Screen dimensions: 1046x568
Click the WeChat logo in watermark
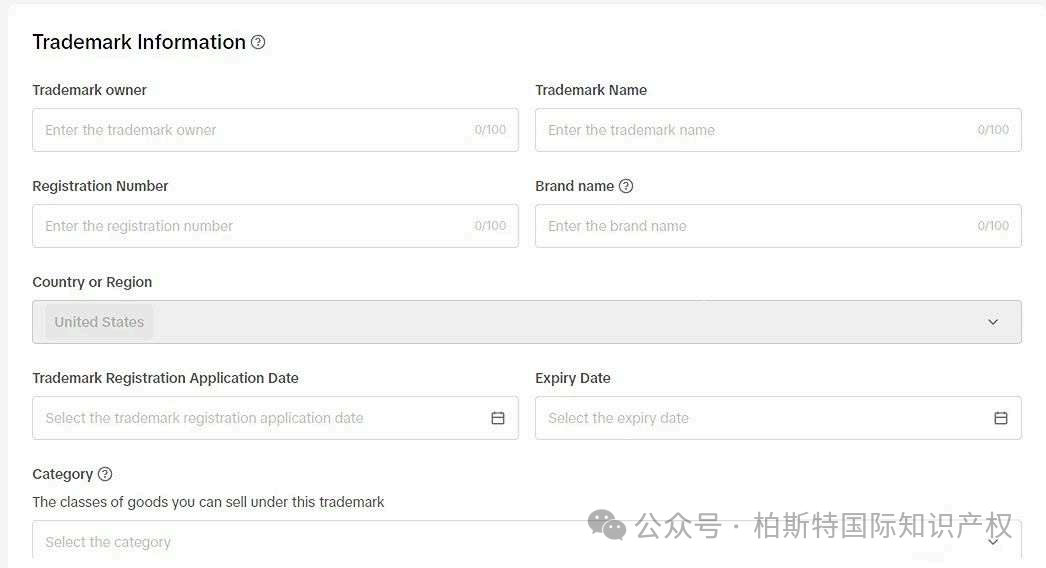[606, 525]
